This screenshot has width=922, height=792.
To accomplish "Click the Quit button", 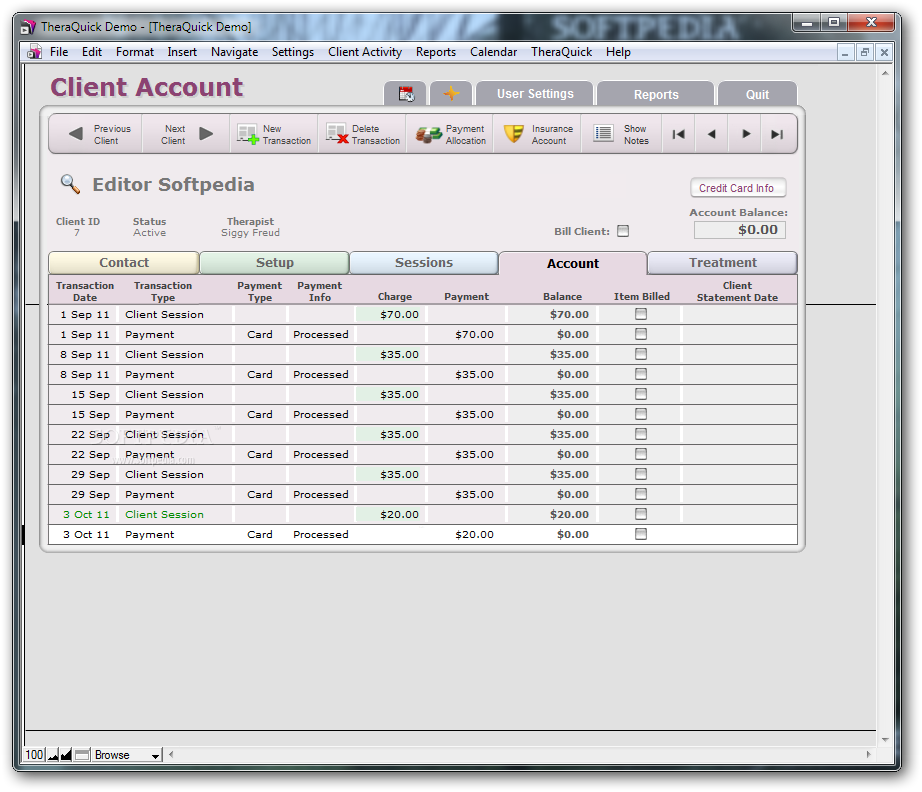I will click(x=757, y=94).
